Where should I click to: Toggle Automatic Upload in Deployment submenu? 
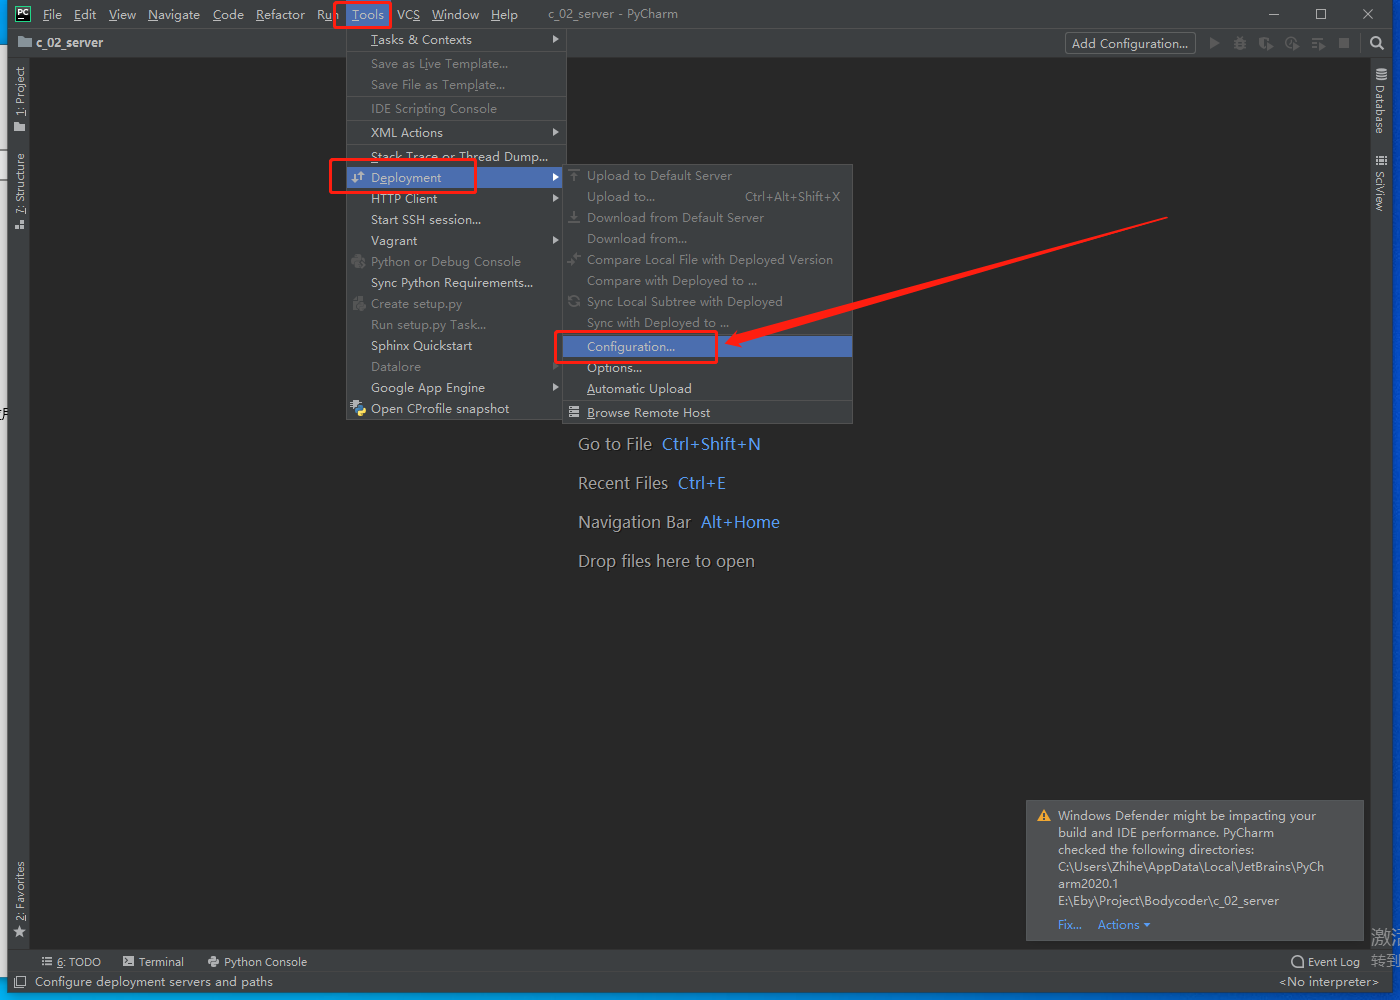click(x=640, y=388)
